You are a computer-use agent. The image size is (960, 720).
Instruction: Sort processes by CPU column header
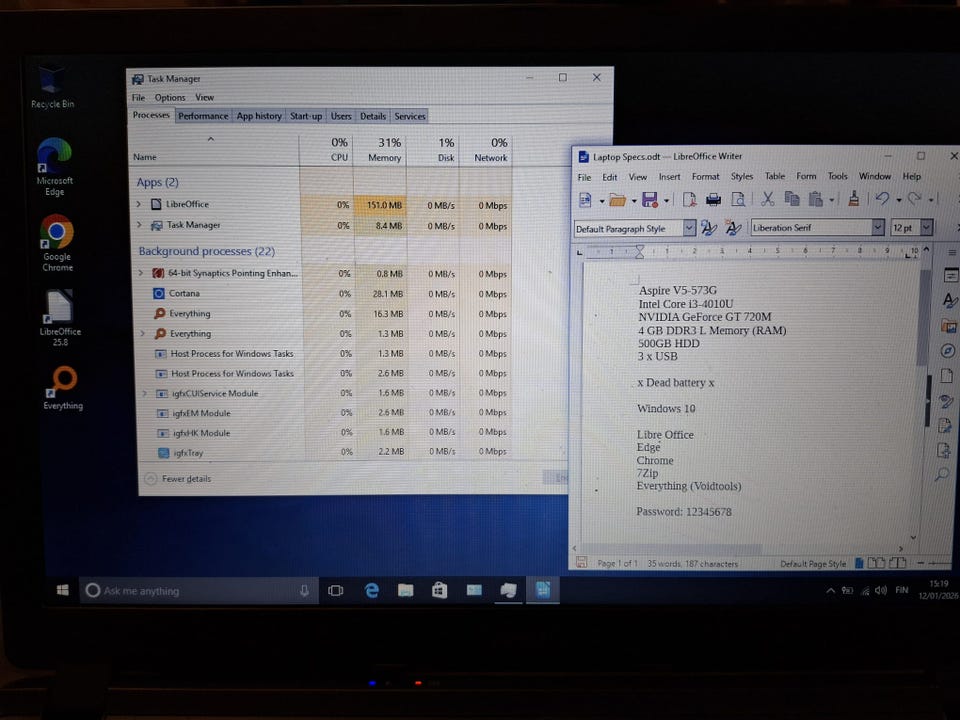tap(328, 149)
